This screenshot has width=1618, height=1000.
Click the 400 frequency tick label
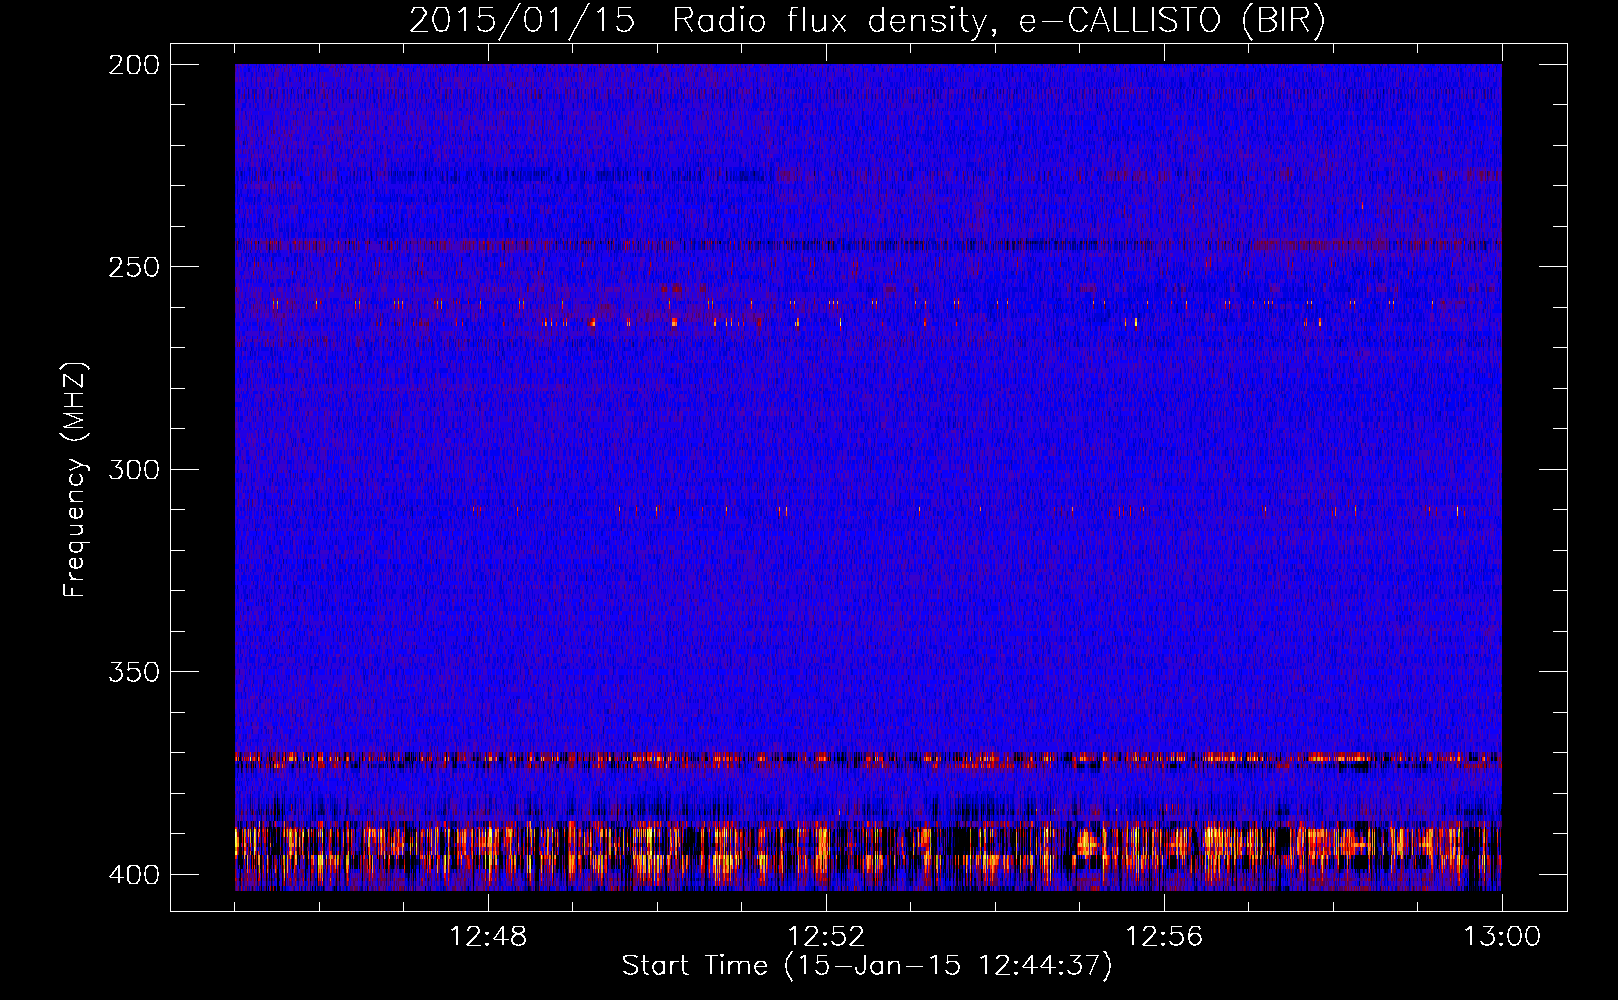(133, 874)
